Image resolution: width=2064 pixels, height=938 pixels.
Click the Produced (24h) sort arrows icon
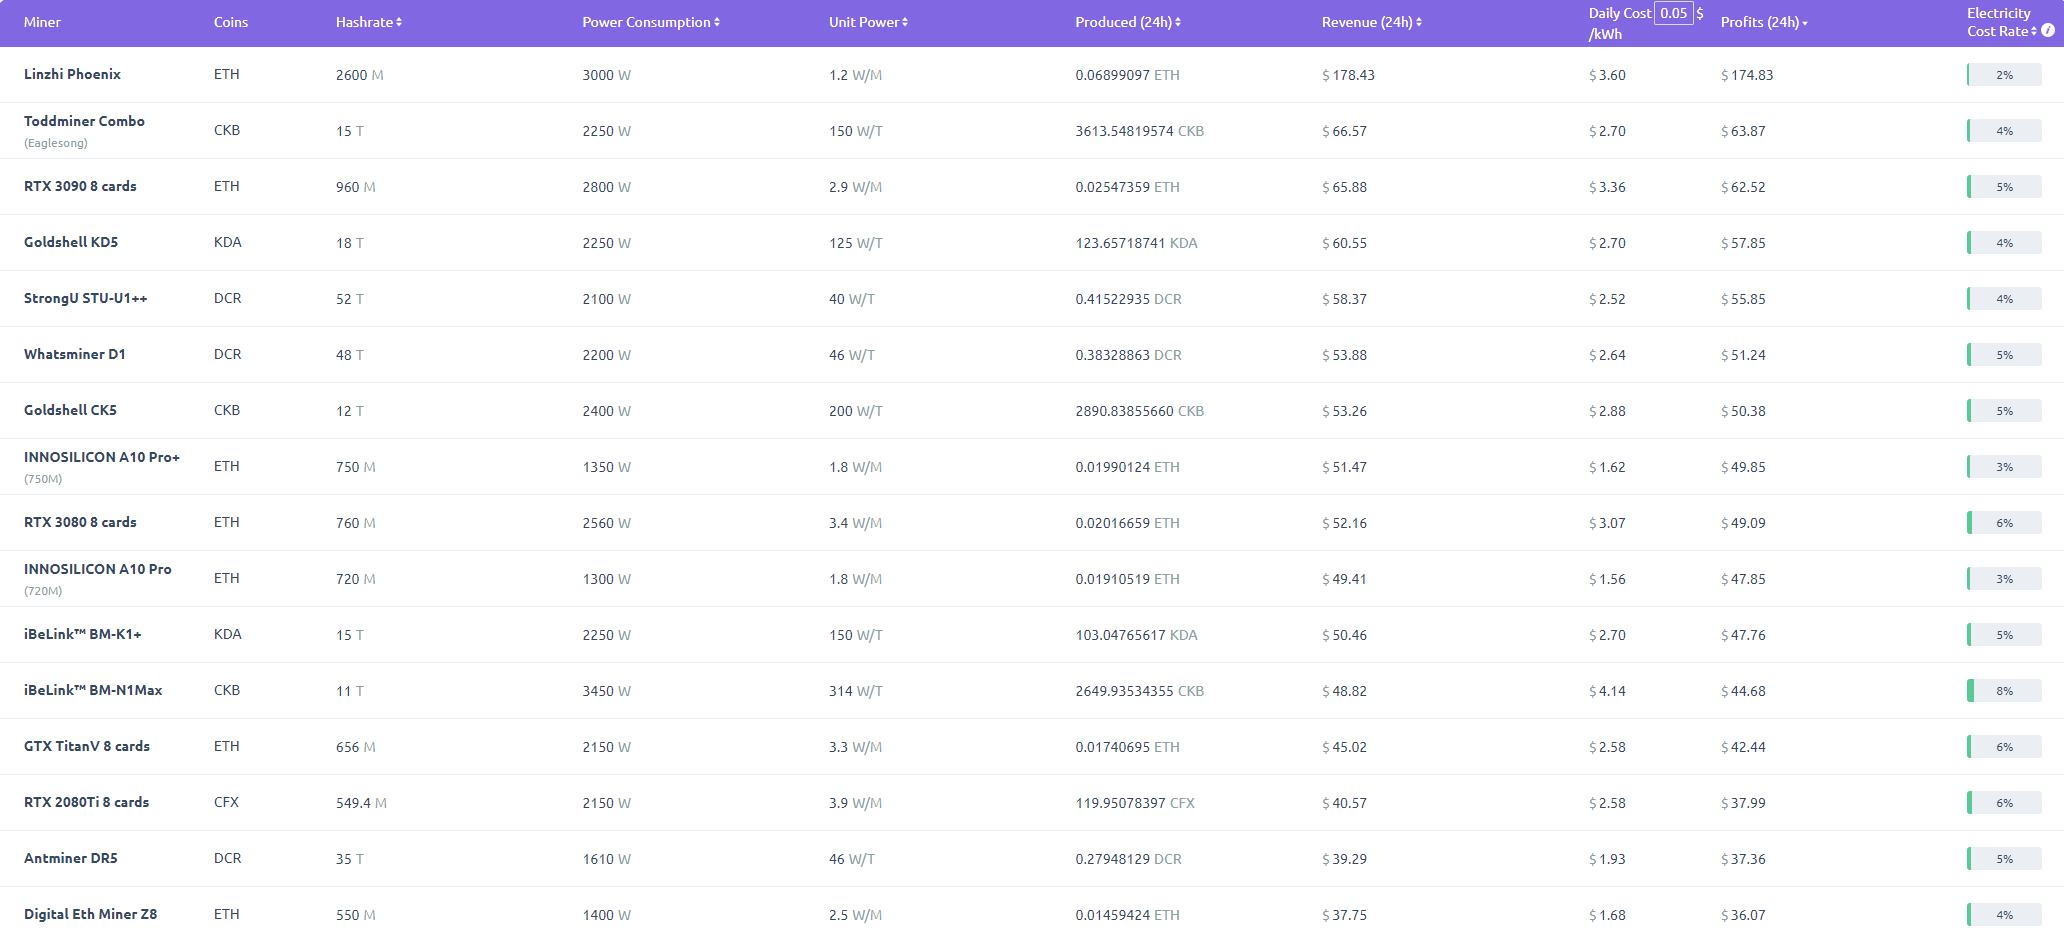[1178, 22]
